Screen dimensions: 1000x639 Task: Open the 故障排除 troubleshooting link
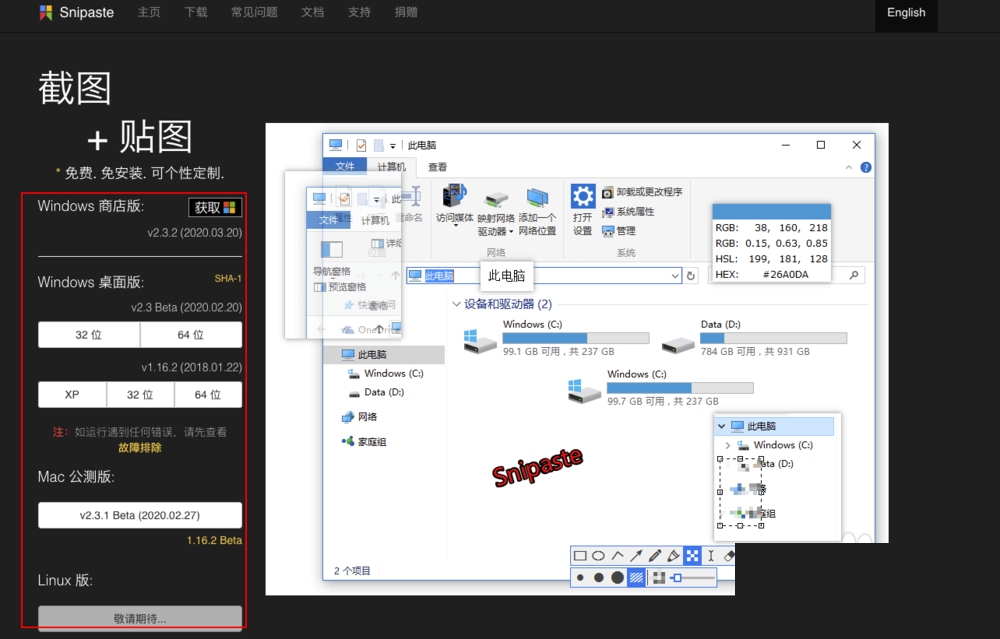pyautogui.click(x=140, y=448)
